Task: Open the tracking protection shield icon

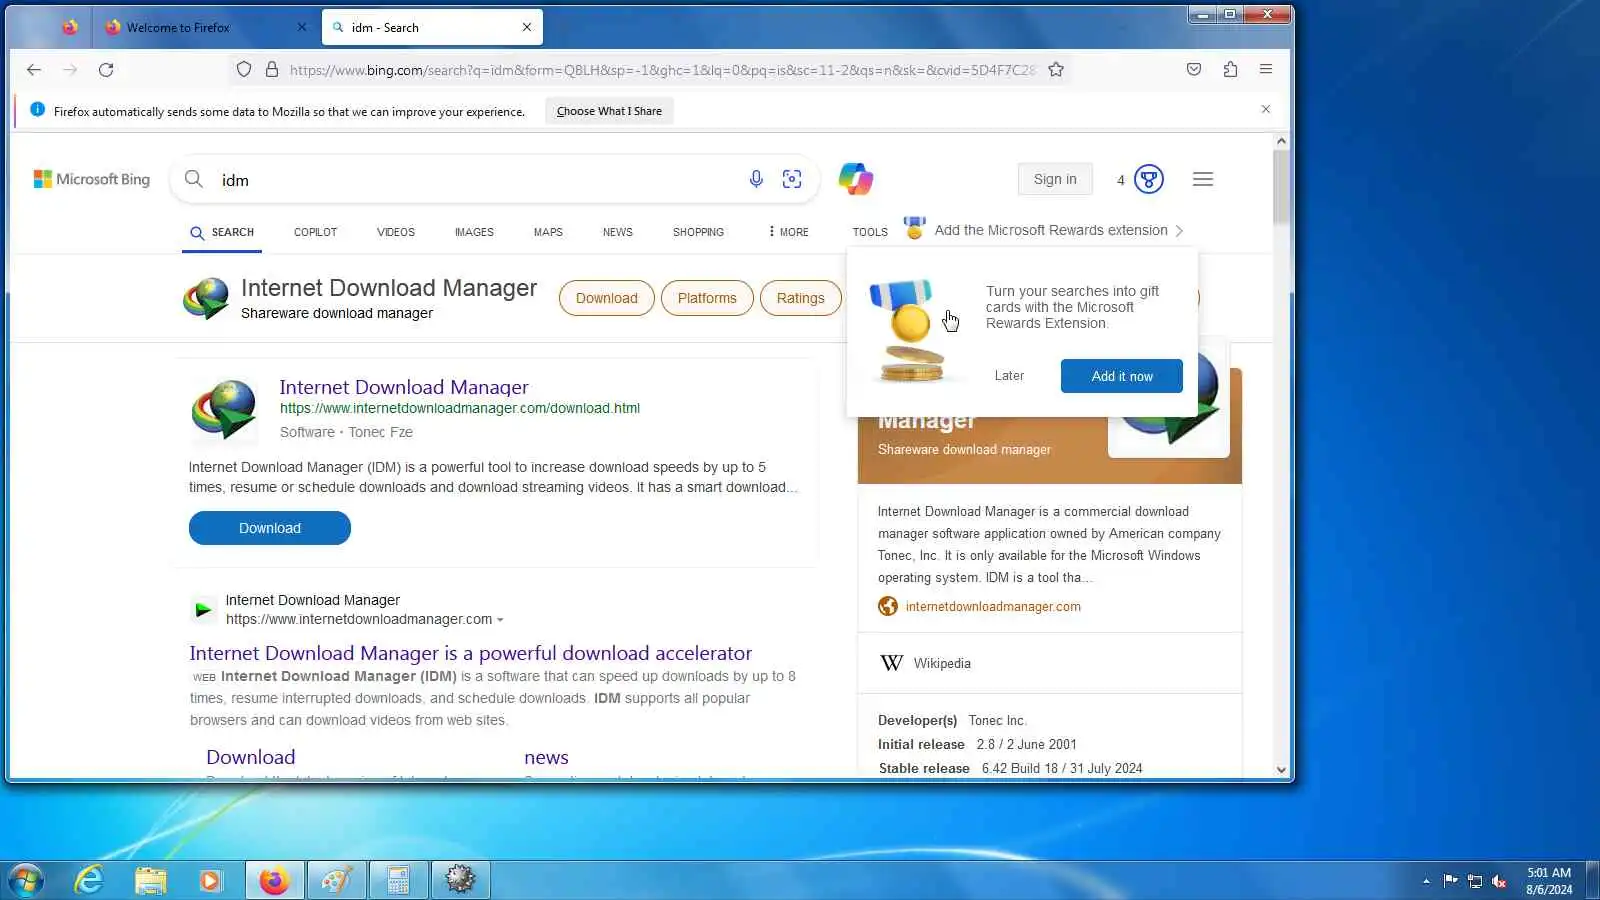Action: (244, 70)
